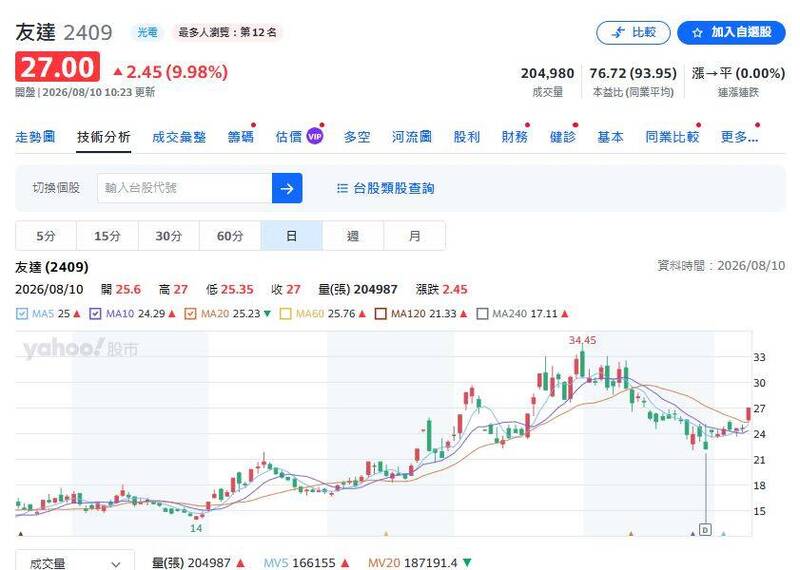
Task: Select the 日 daily interval
Action: tap(291, 236)
